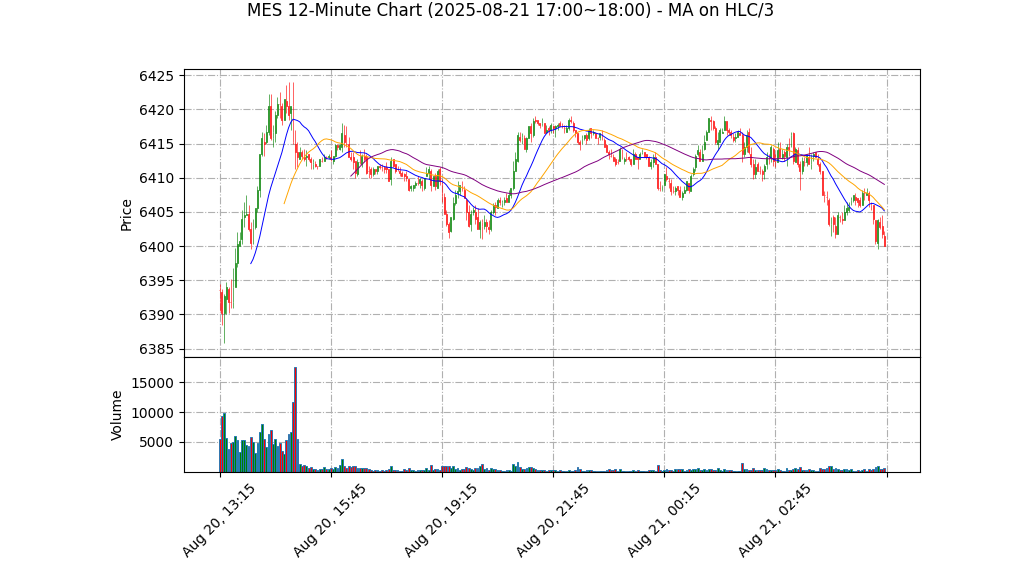1022x575 pixels.
Task: Select the 6395 price axis label
Action: 156,281
